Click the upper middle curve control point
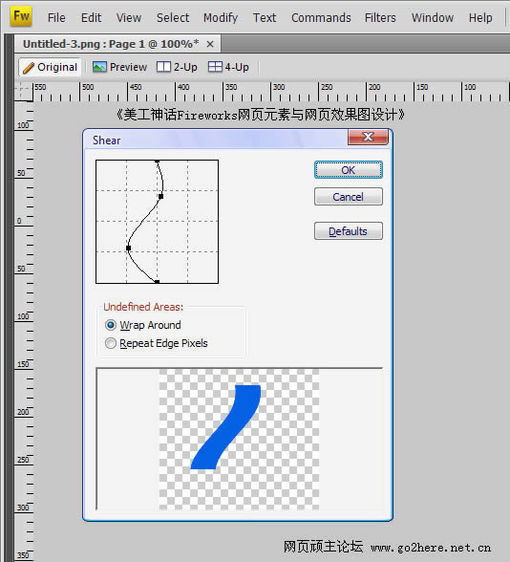510x562 pixels. [161, 196]
